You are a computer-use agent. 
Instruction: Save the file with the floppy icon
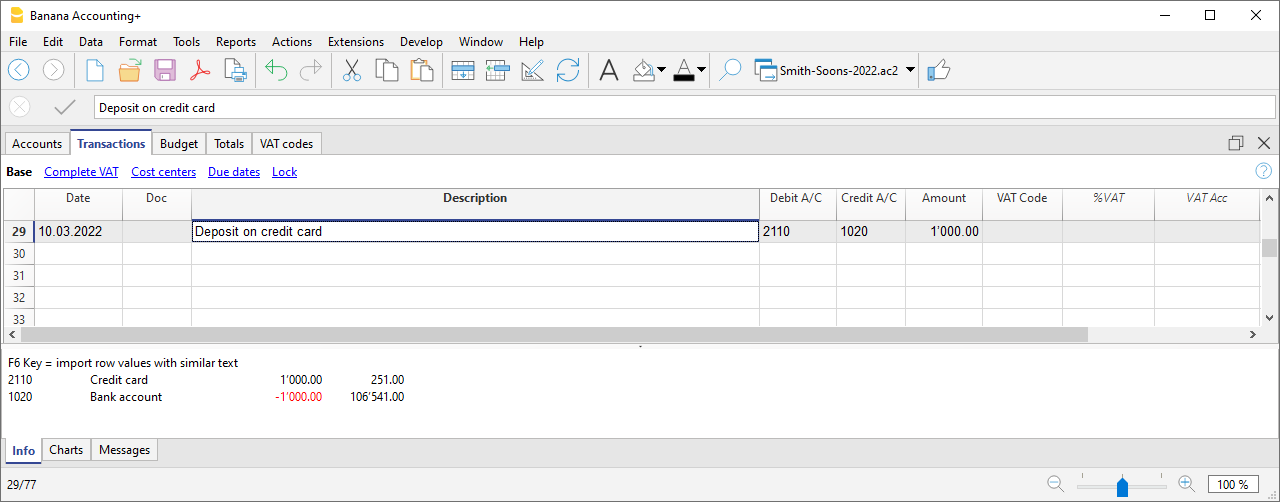coord(165,70)
